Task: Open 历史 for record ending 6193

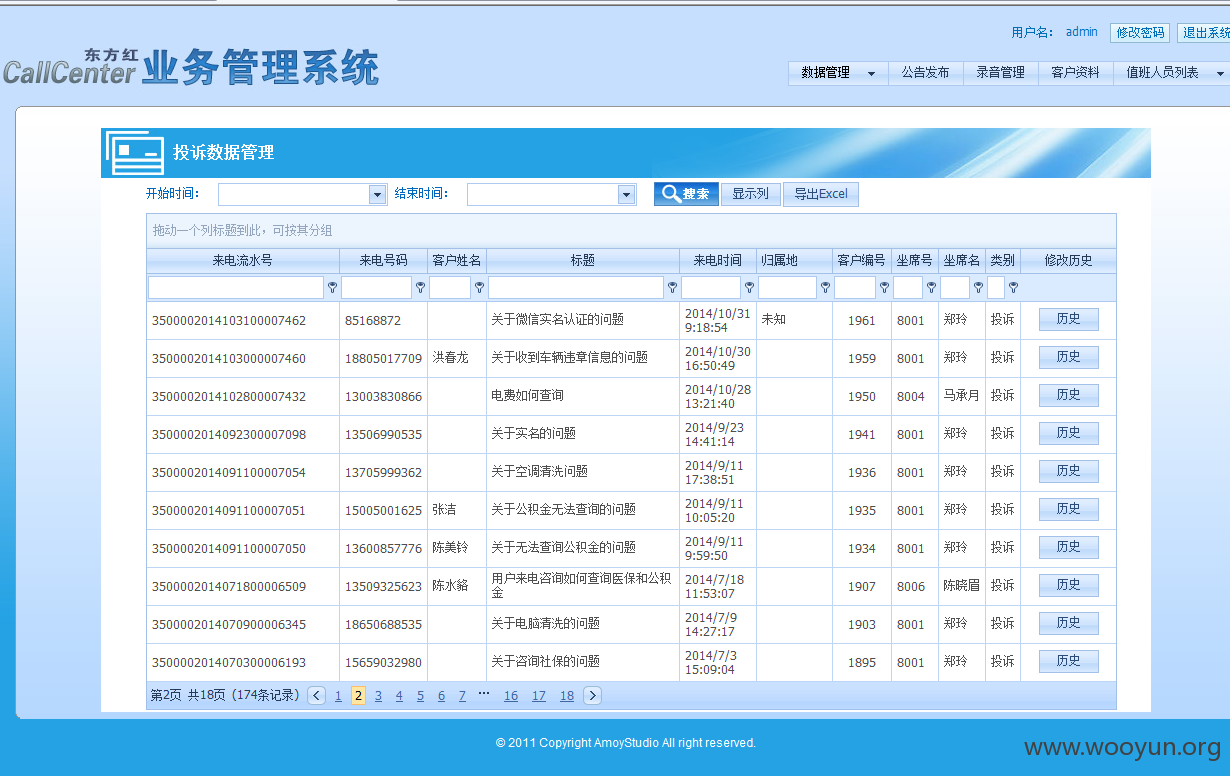Action: pos(1068,661)
